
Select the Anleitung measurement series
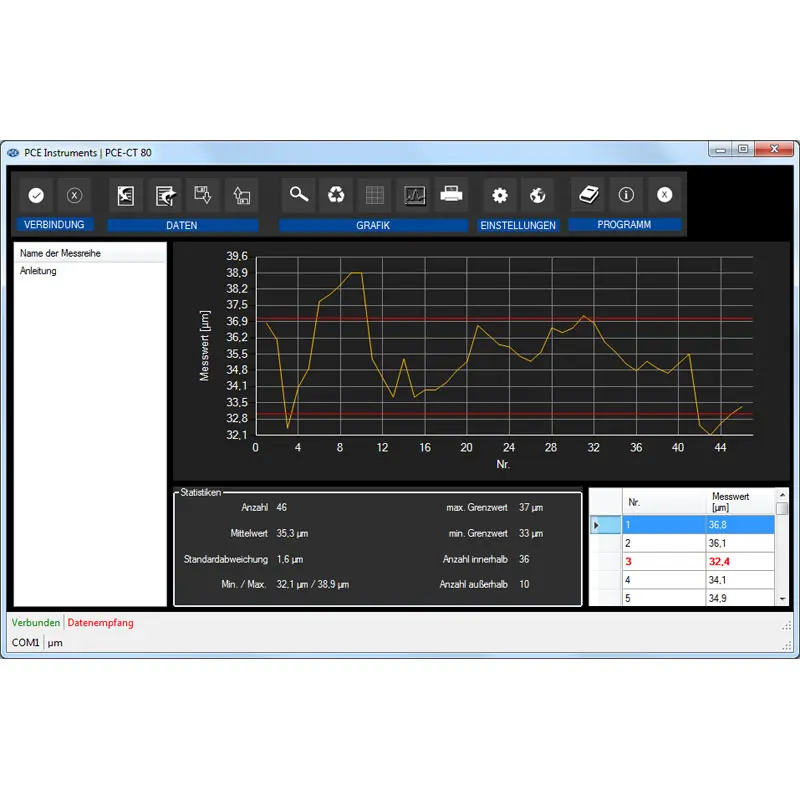(x=39, y=271)
